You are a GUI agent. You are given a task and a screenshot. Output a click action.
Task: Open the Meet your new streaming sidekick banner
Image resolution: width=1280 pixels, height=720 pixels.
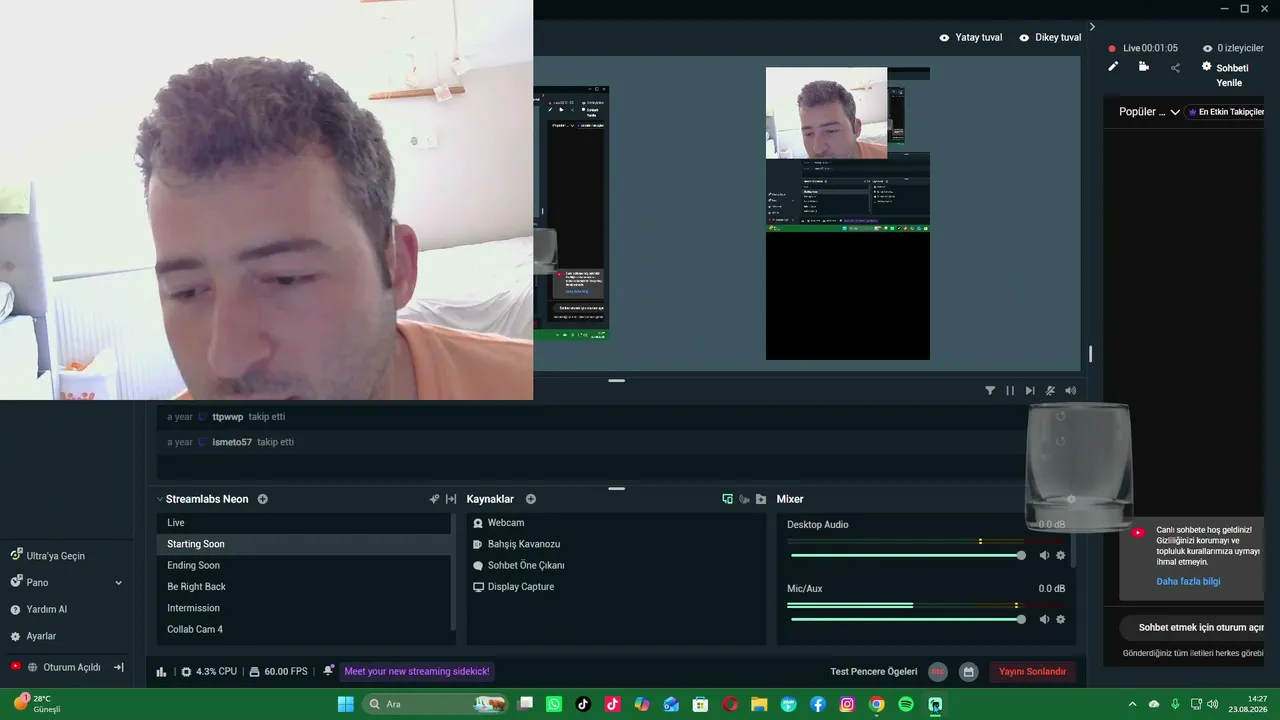417,672
